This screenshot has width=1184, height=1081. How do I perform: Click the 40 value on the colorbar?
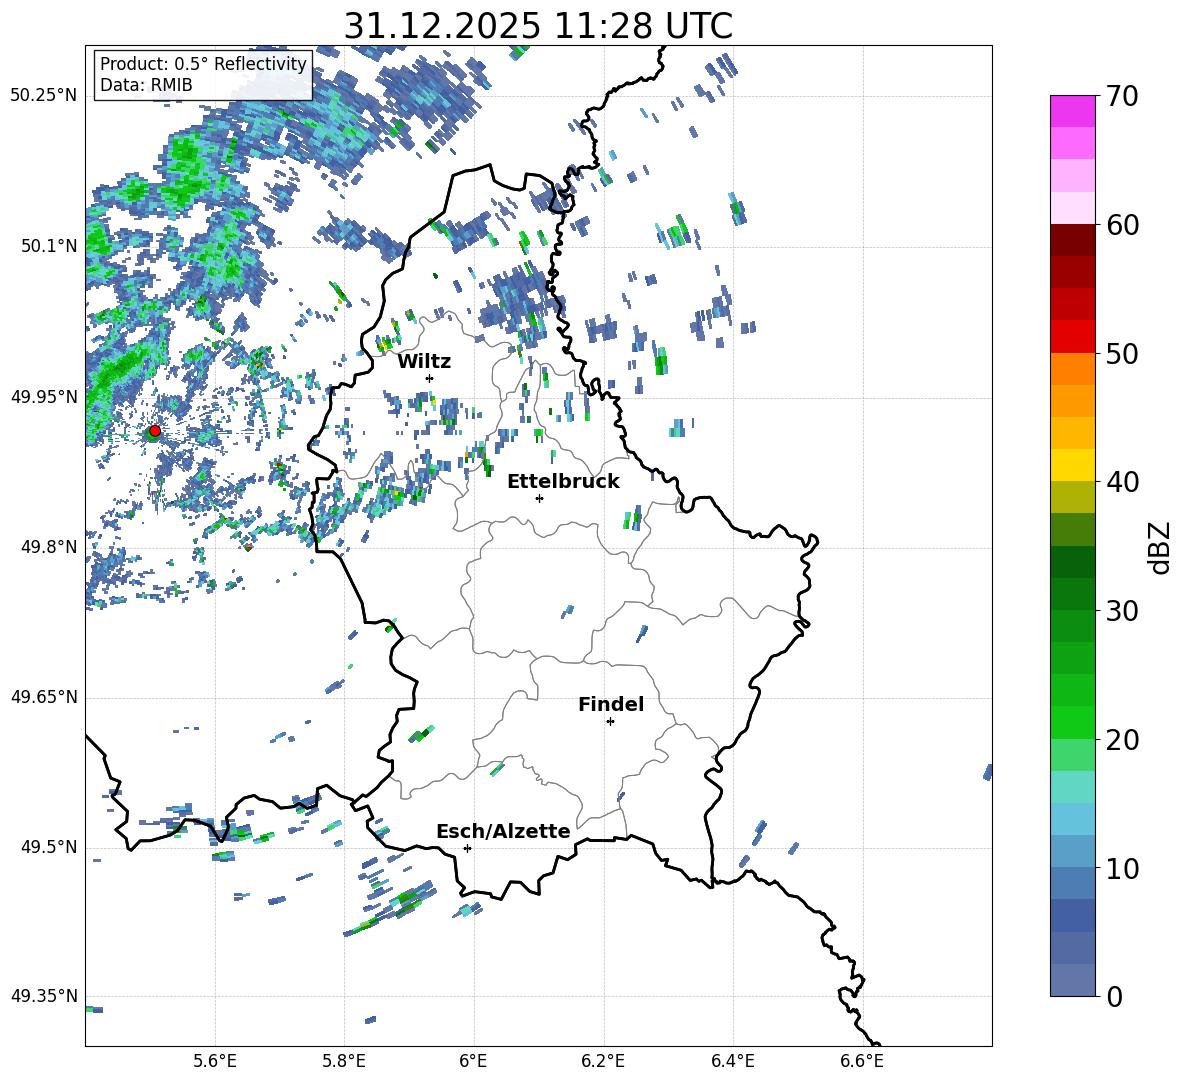1122,482
